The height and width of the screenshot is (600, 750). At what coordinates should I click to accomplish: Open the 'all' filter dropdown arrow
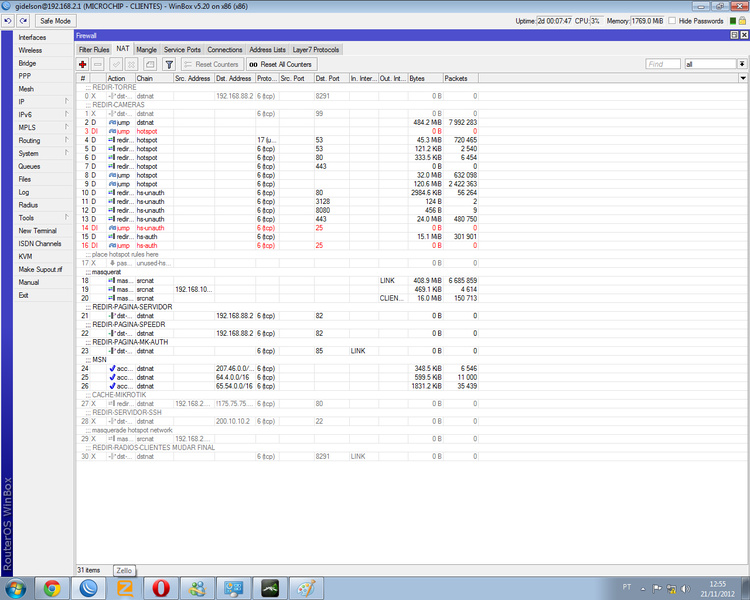click(742, 64)
